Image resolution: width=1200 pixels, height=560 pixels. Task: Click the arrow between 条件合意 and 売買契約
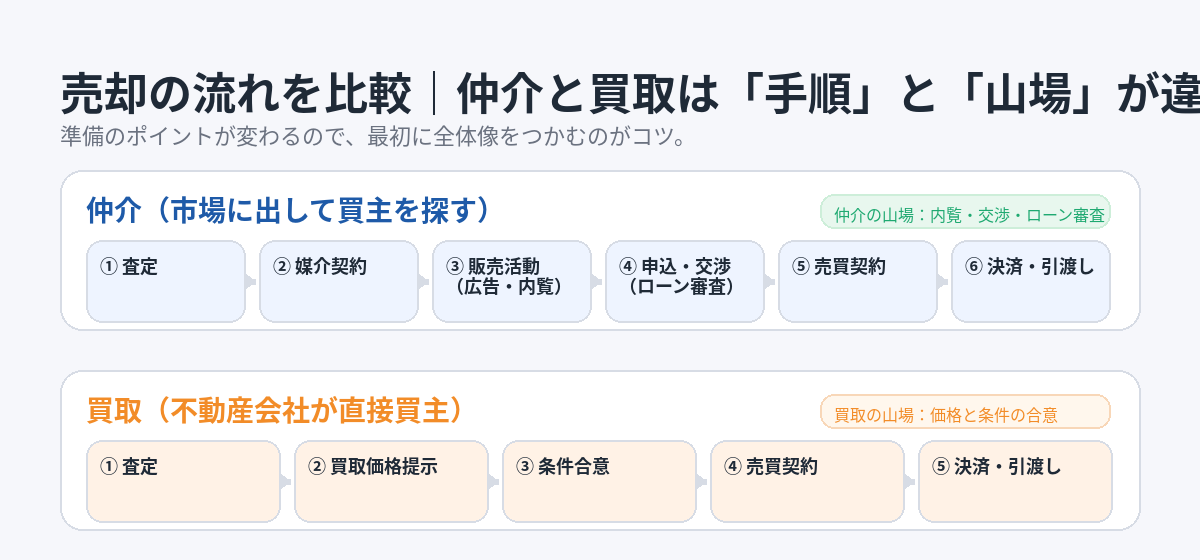point(703,482)
